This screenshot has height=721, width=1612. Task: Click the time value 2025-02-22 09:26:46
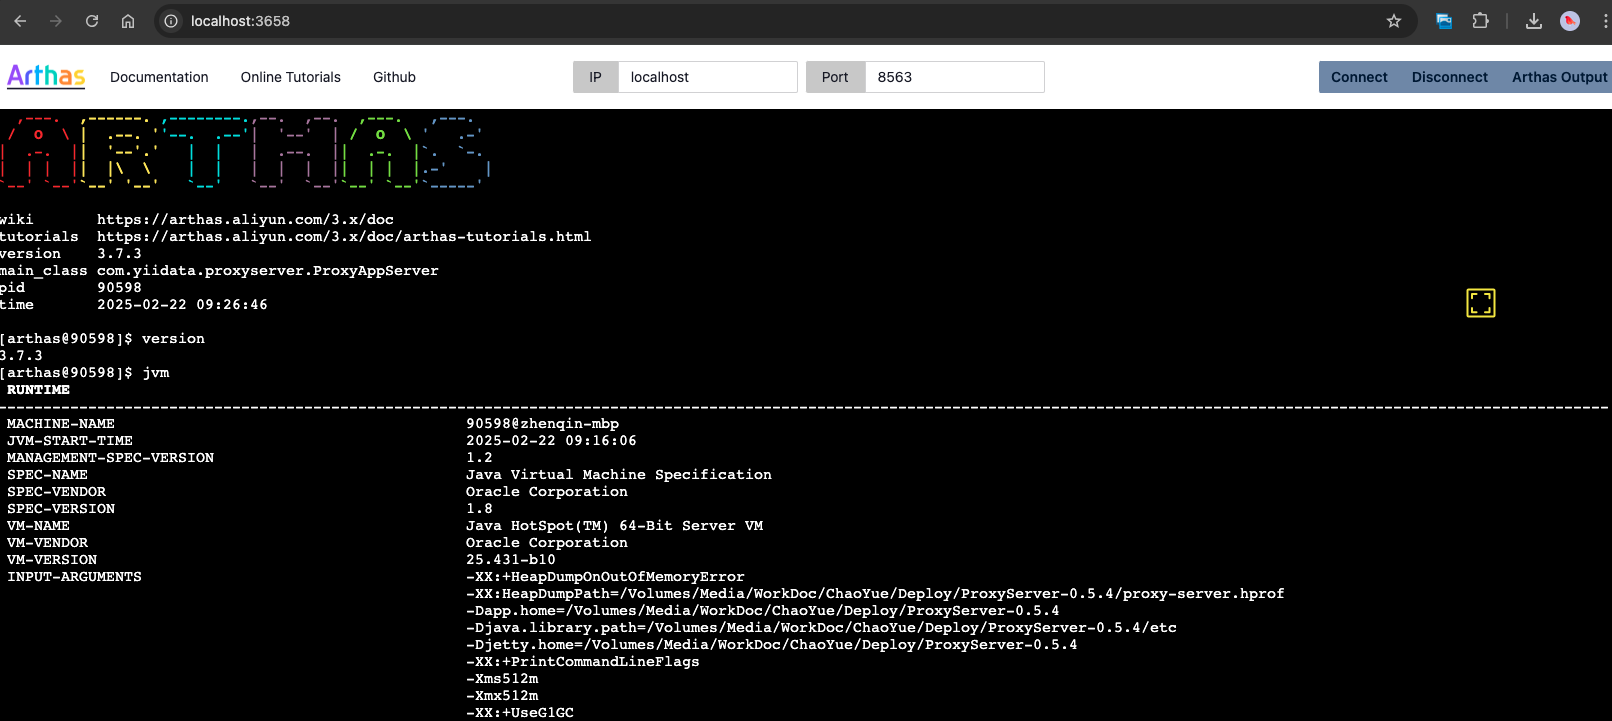(x=182, y=304)
